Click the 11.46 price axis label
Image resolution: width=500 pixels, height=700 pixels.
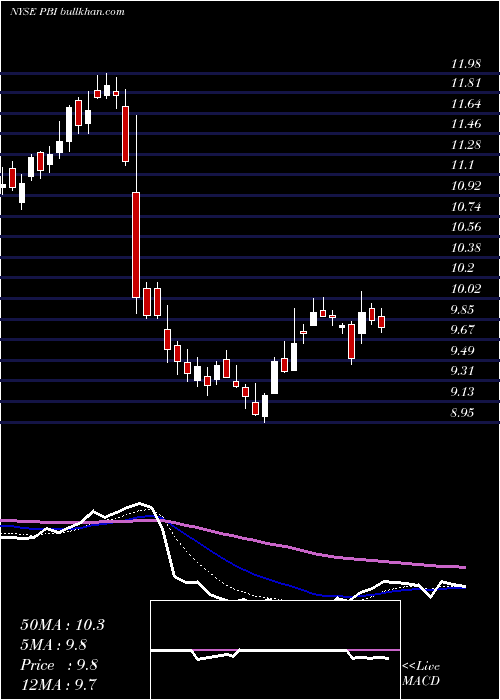click(x=466, y=124)
